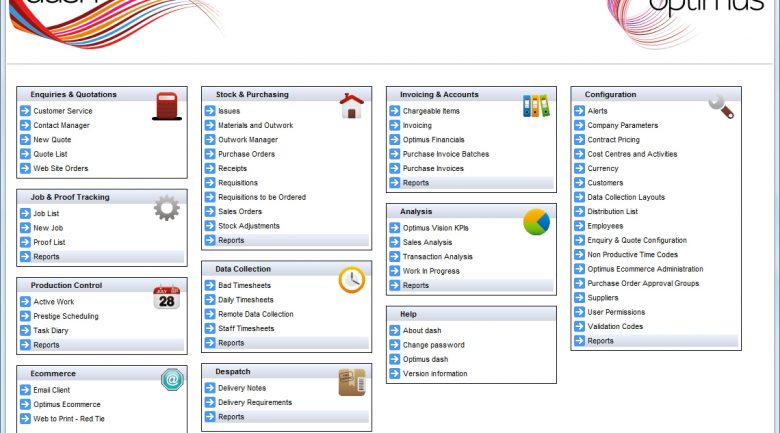780x433 pixels.
Task: Click the clock icon in Data Collection
Action: pos(352,280)
